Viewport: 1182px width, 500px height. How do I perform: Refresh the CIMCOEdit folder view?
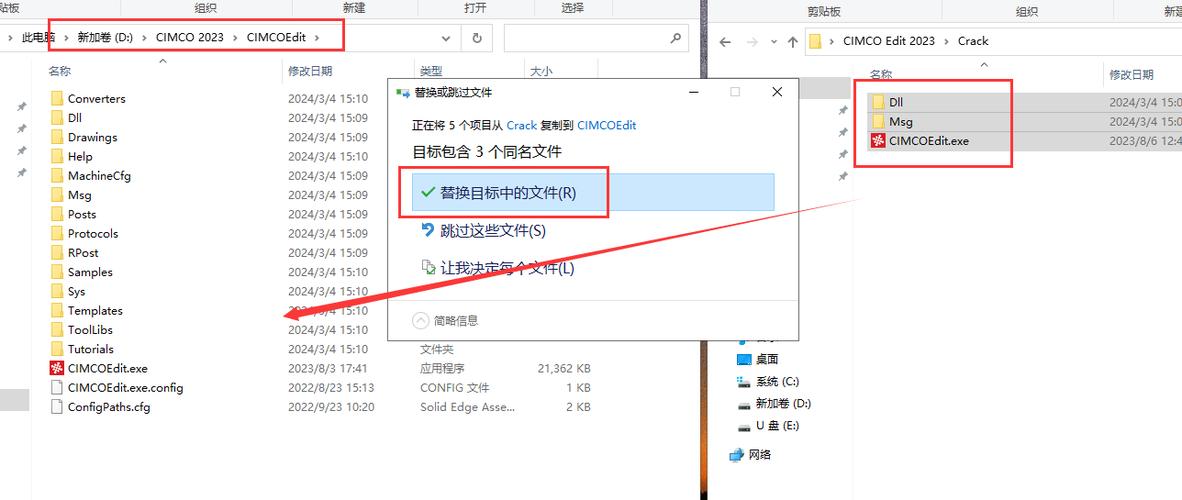[476, 38]
